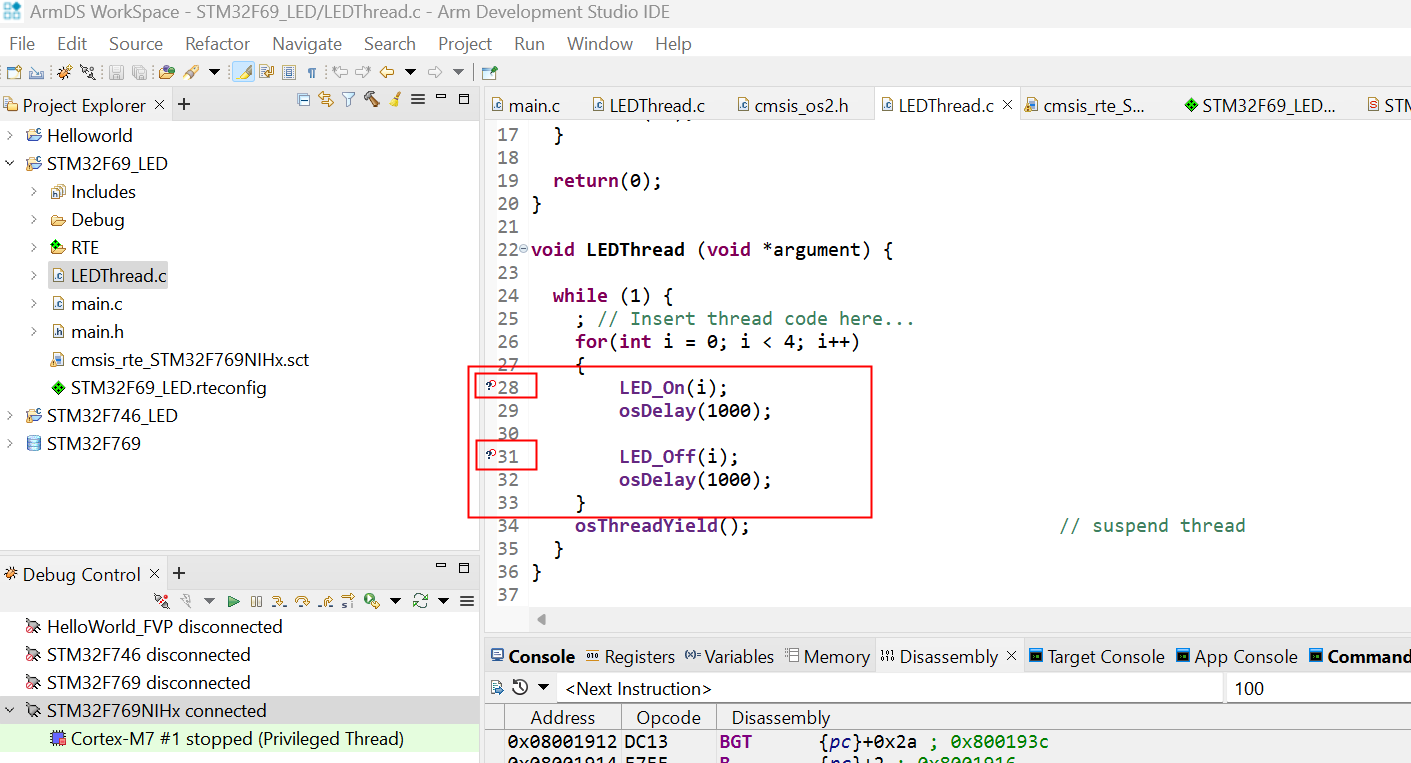Toggle the breakpoint marker on line 28
Viewport: 1411px width, 763px height.
click(x=490, y=386)
